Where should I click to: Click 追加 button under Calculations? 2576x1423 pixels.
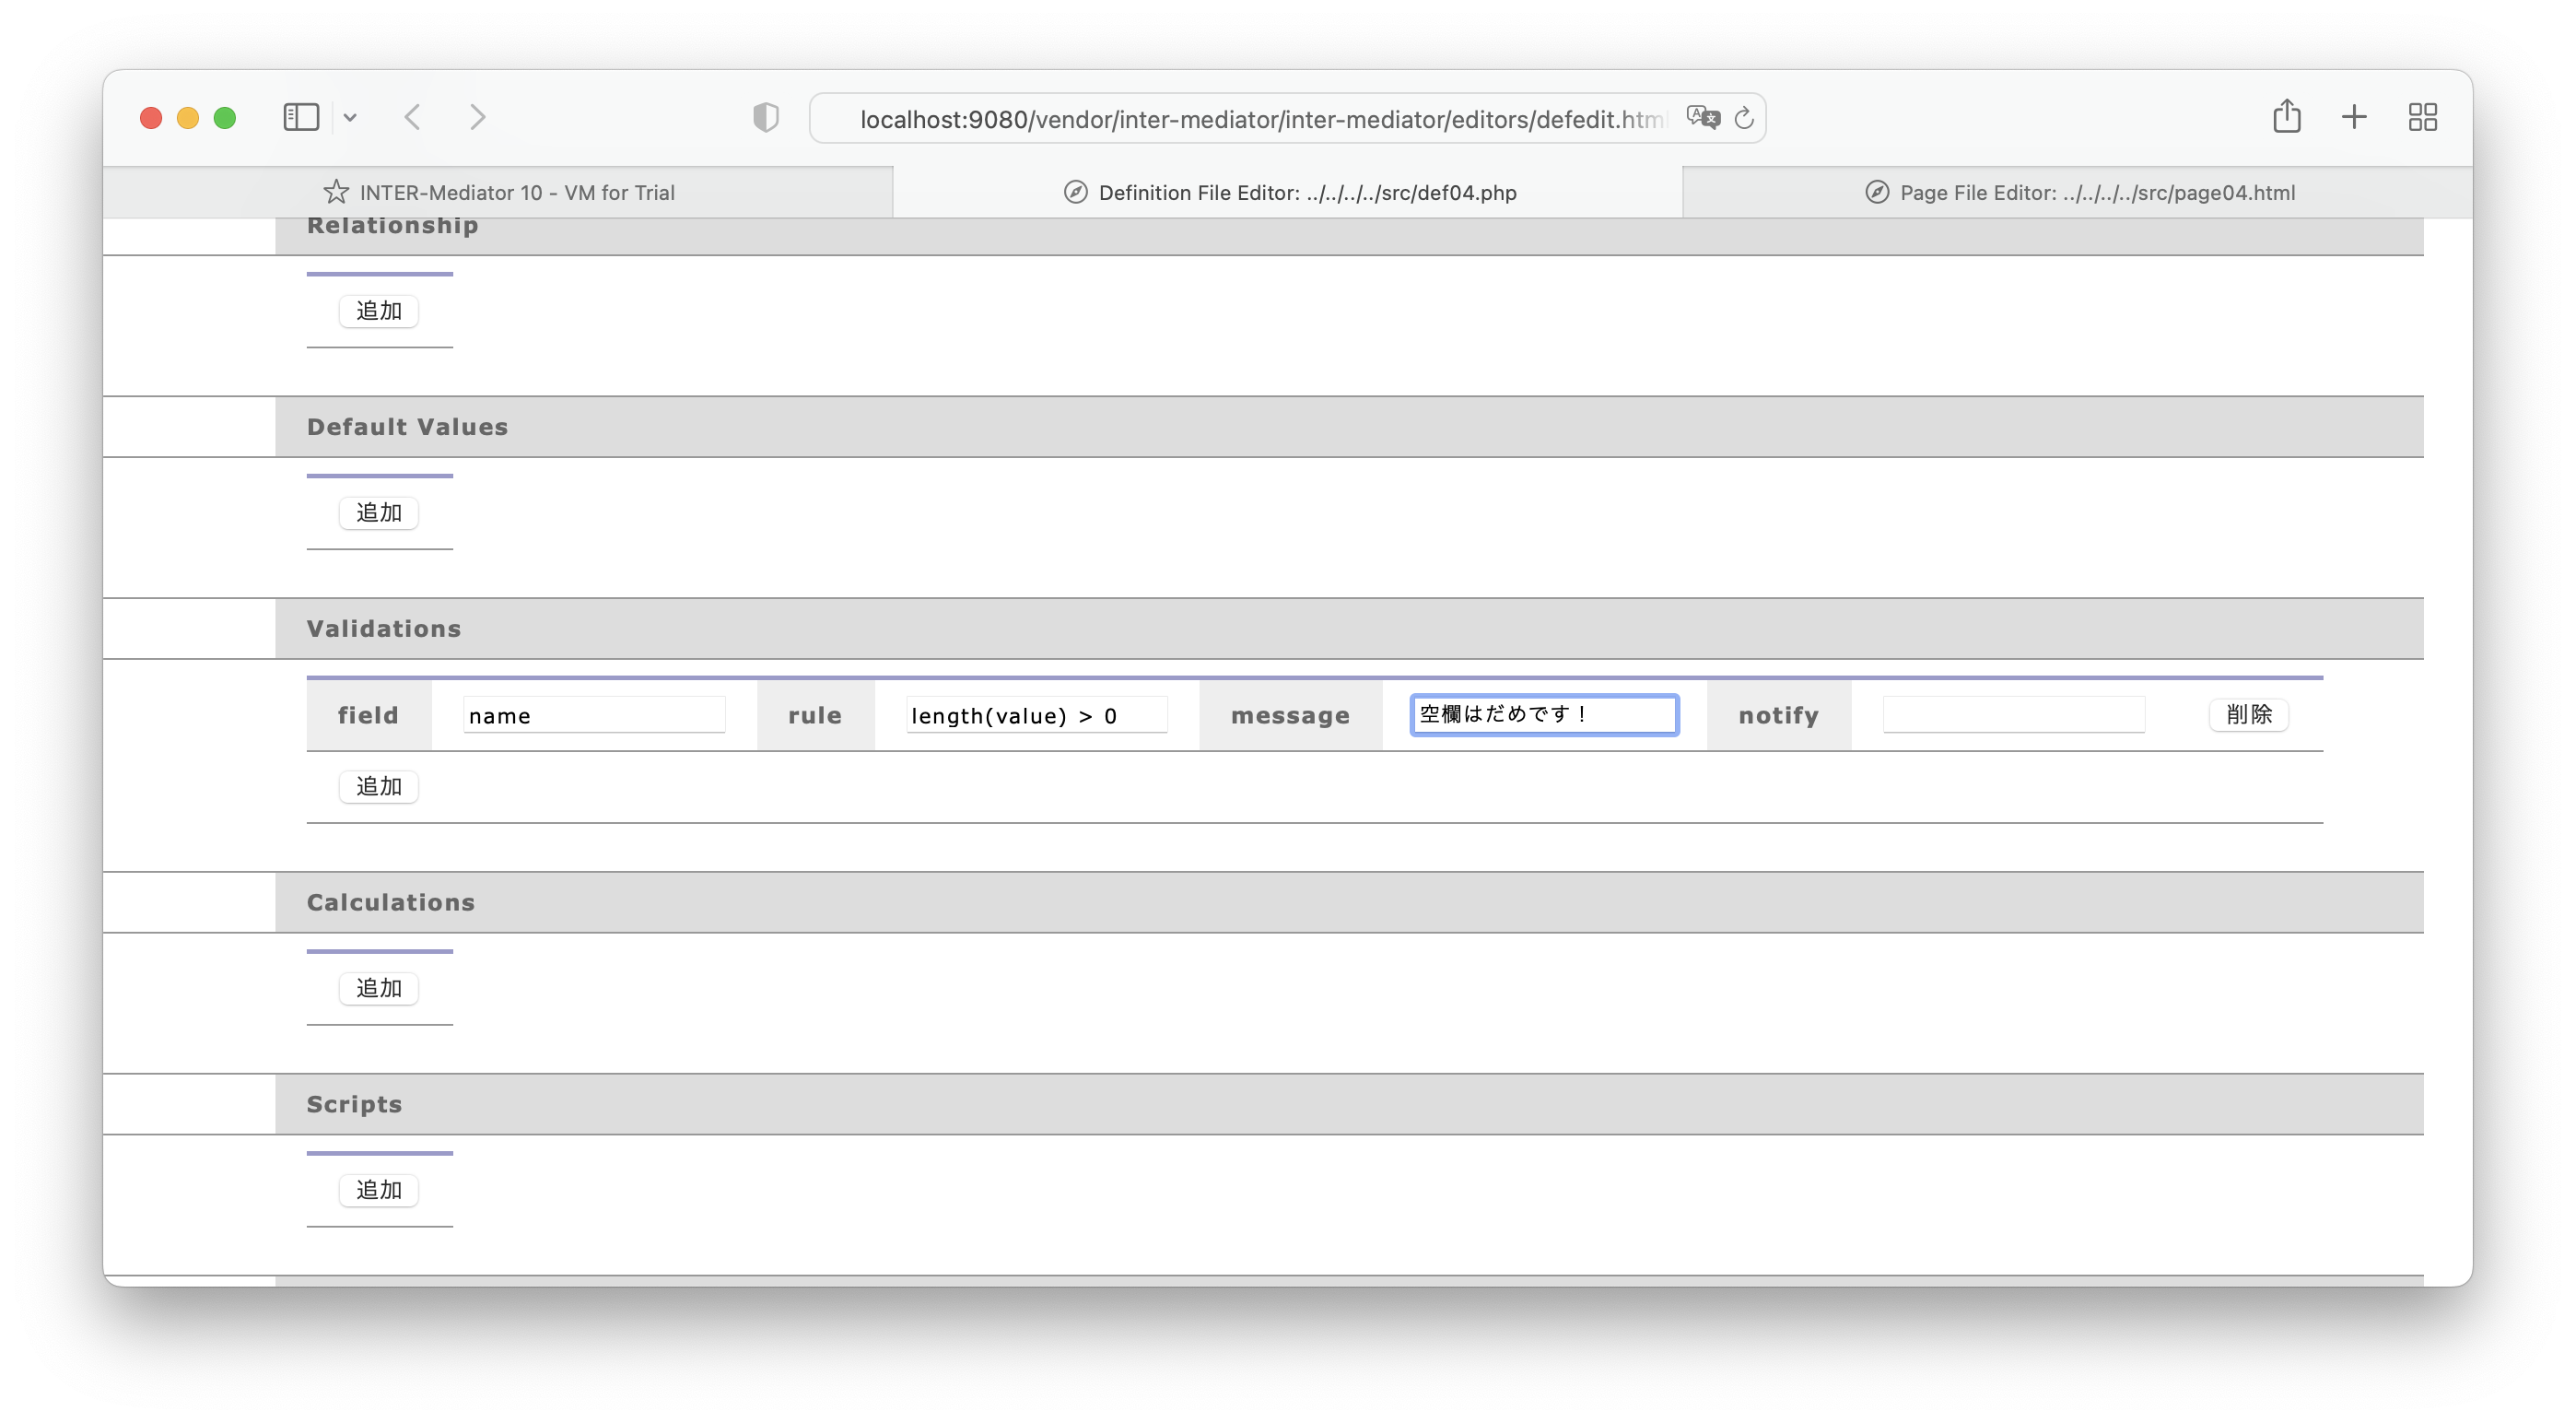coord(379,989)
